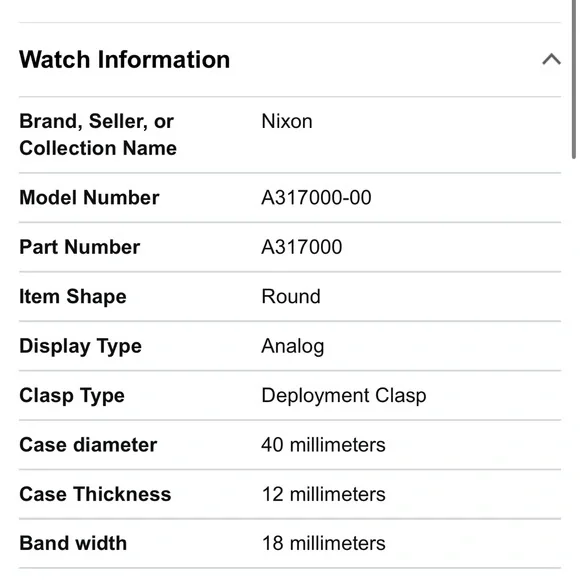Image resolution: width=580 pixels, height=580 pixels.
Task: Select the 40 millimeters value
Action: tap(323, 445)
